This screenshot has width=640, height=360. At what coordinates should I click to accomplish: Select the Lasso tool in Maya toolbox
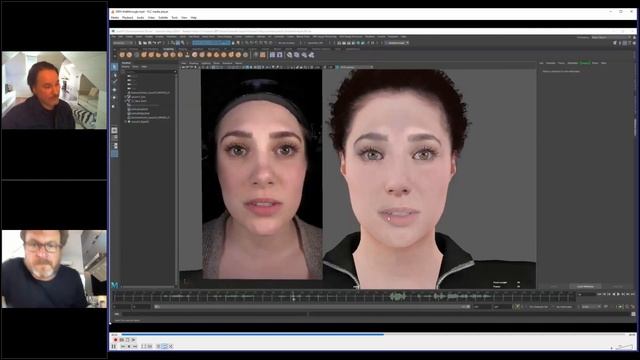[114, 75]
